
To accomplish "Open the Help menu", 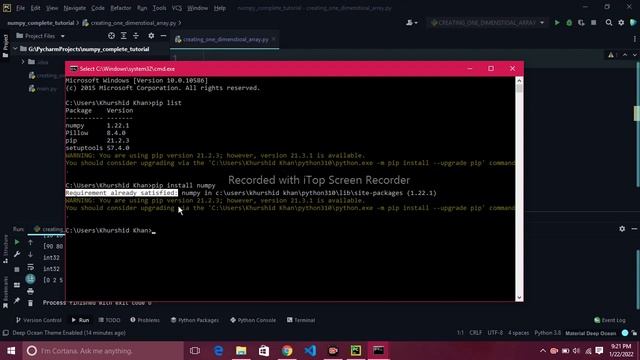I will tap(220, 8).
